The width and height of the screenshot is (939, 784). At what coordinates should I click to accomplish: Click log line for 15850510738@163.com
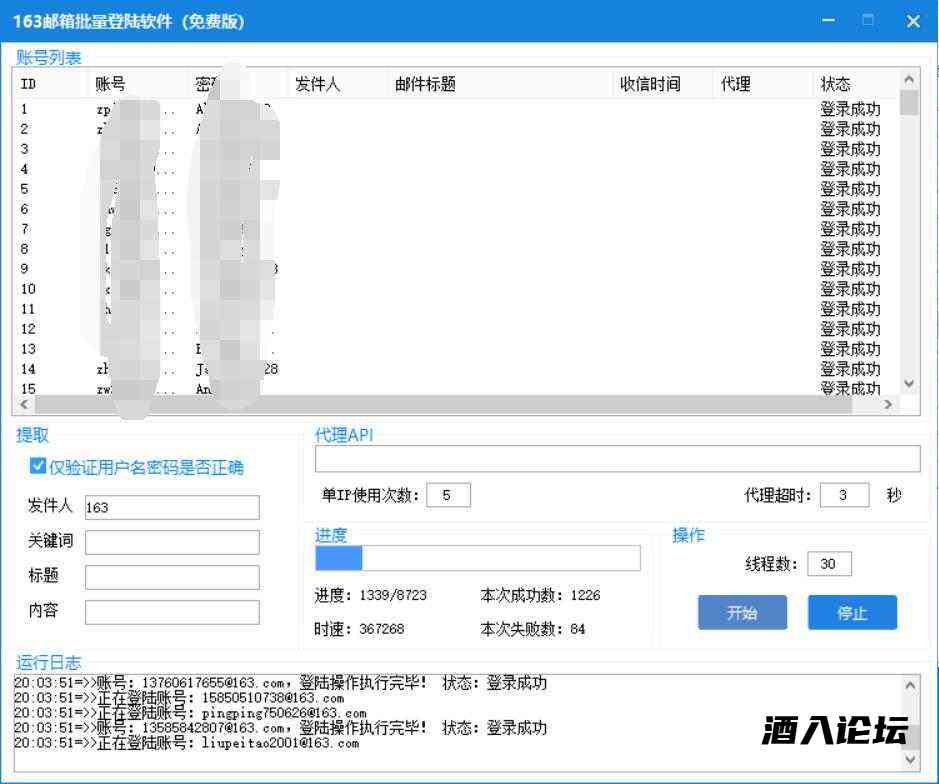tap(179, 698)
